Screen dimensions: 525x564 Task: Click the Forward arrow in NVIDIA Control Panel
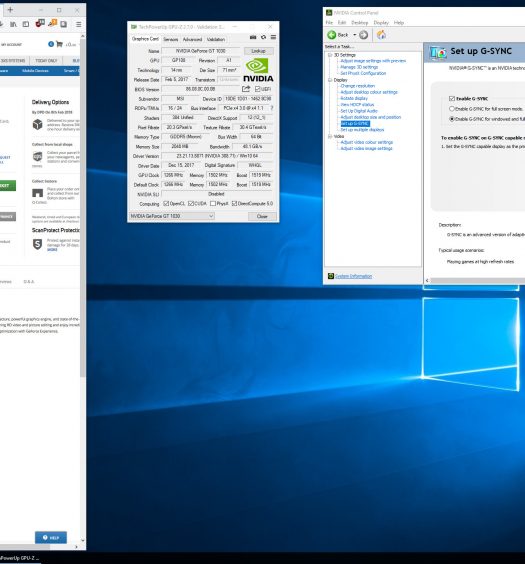pyautogui.click(x=364, y=35)
